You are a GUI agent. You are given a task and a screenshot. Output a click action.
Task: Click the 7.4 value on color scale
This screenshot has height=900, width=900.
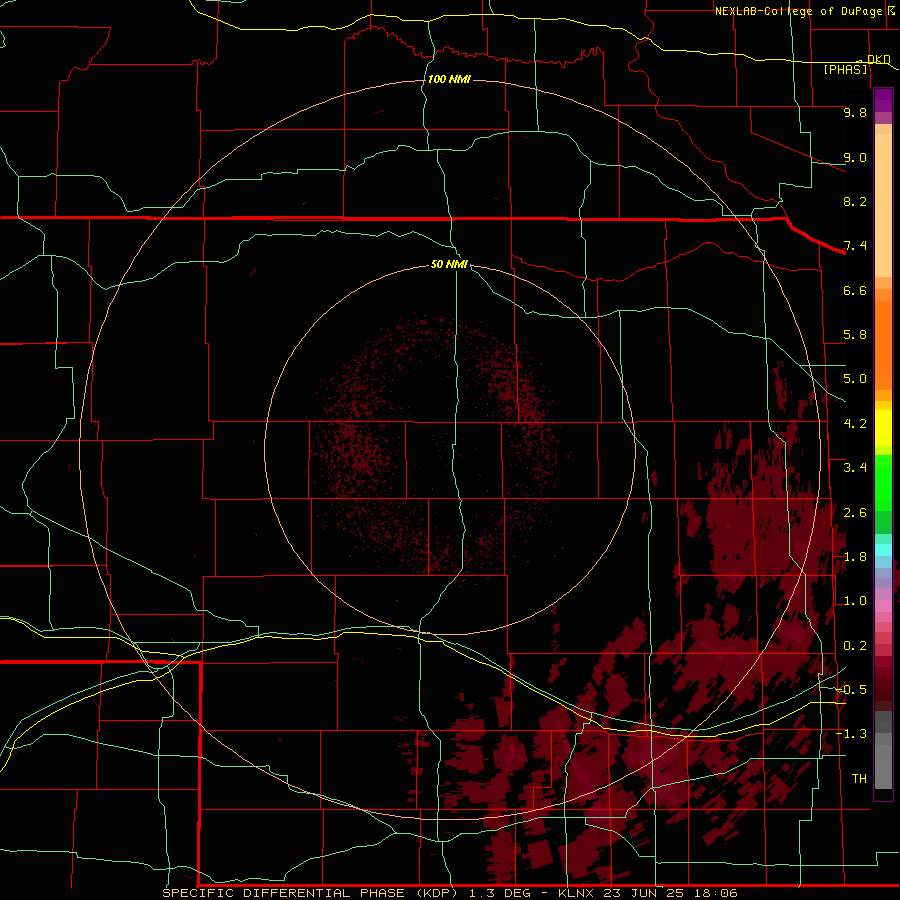coord(855,246)
